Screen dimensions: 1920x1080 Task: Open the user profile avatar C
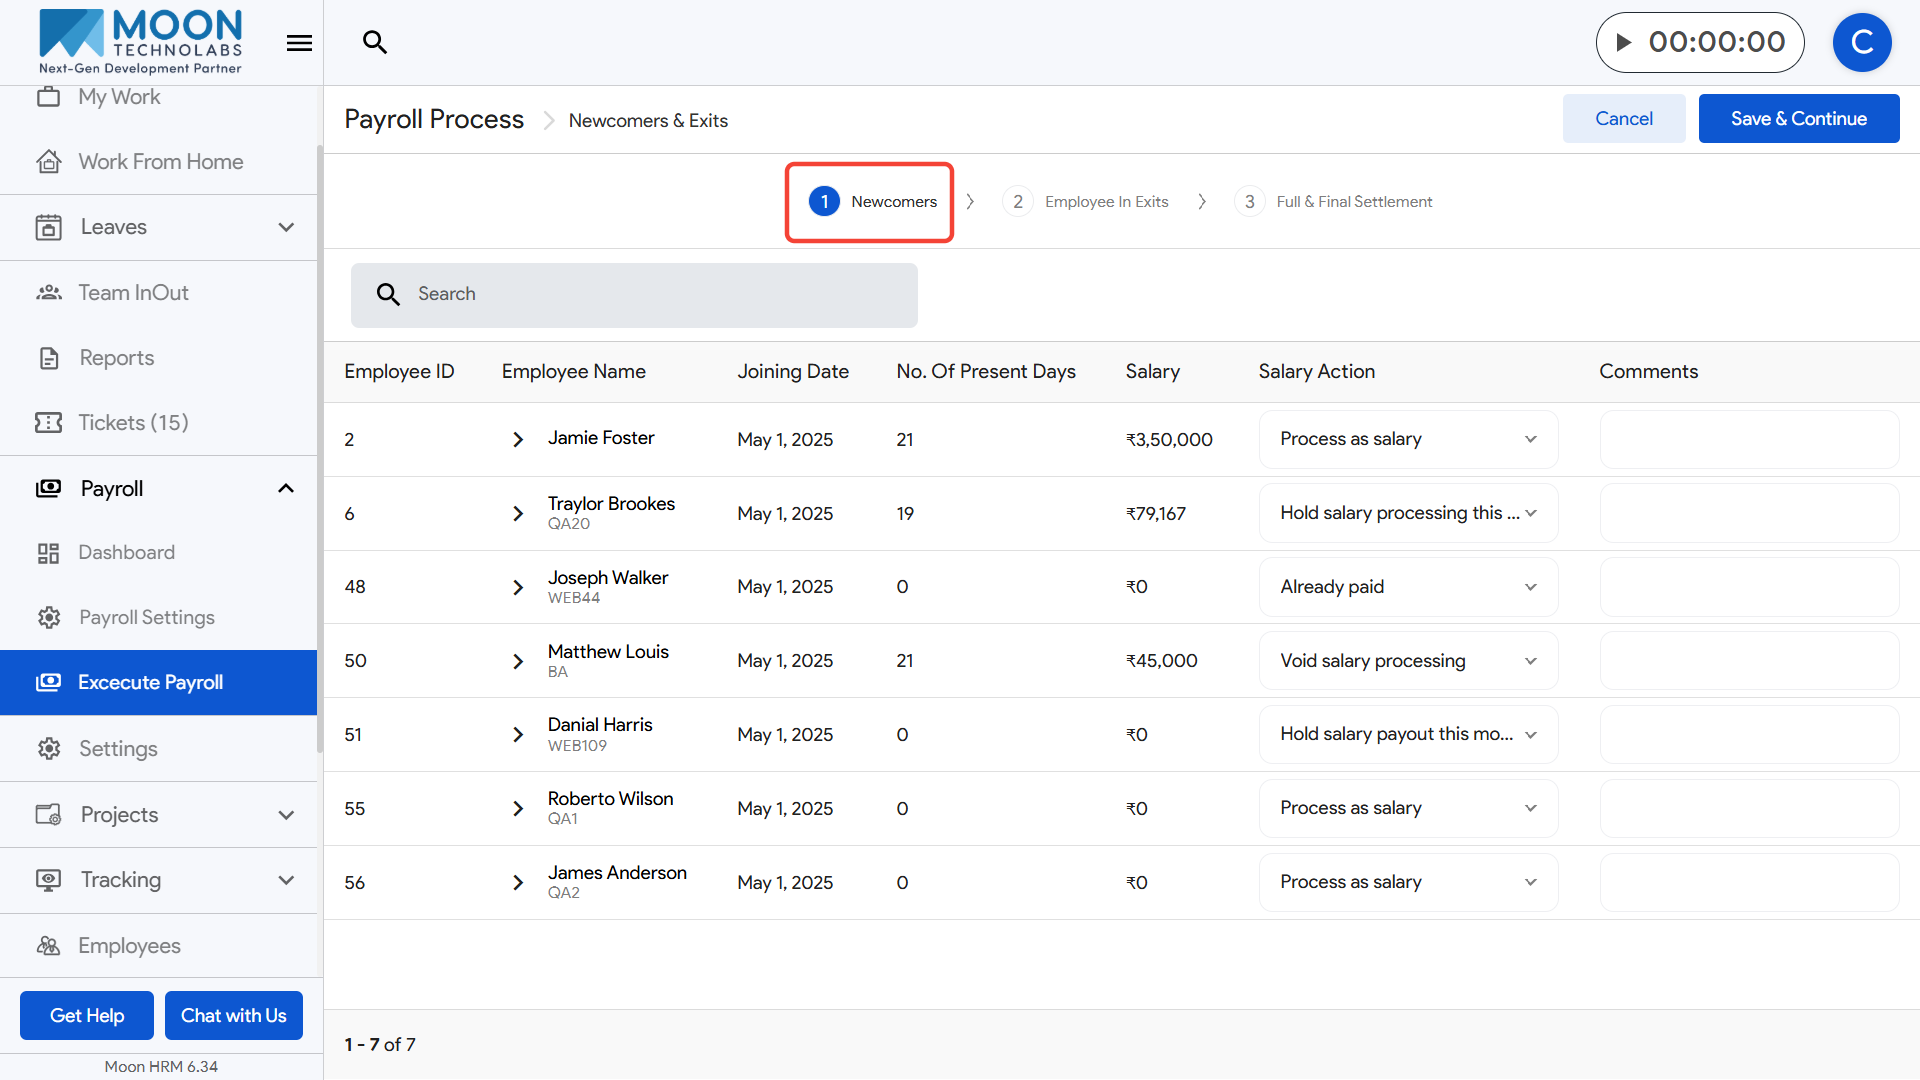1861,42
